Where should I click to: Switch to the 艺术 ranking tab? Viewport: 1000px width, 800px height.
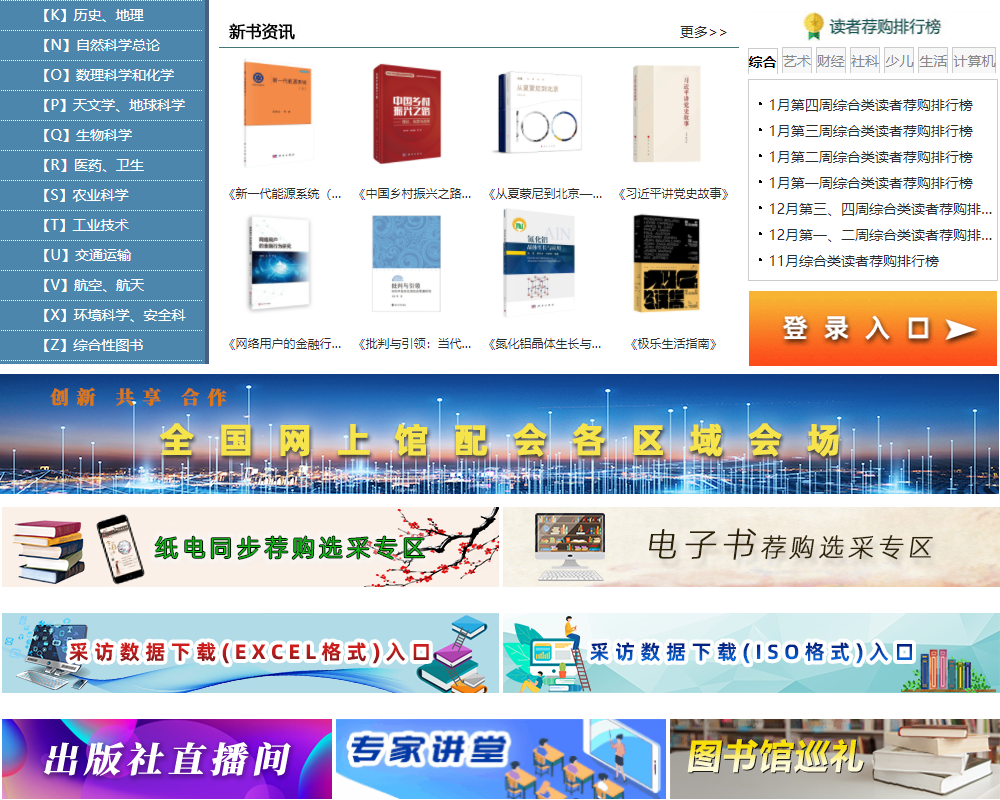[796, 61]
